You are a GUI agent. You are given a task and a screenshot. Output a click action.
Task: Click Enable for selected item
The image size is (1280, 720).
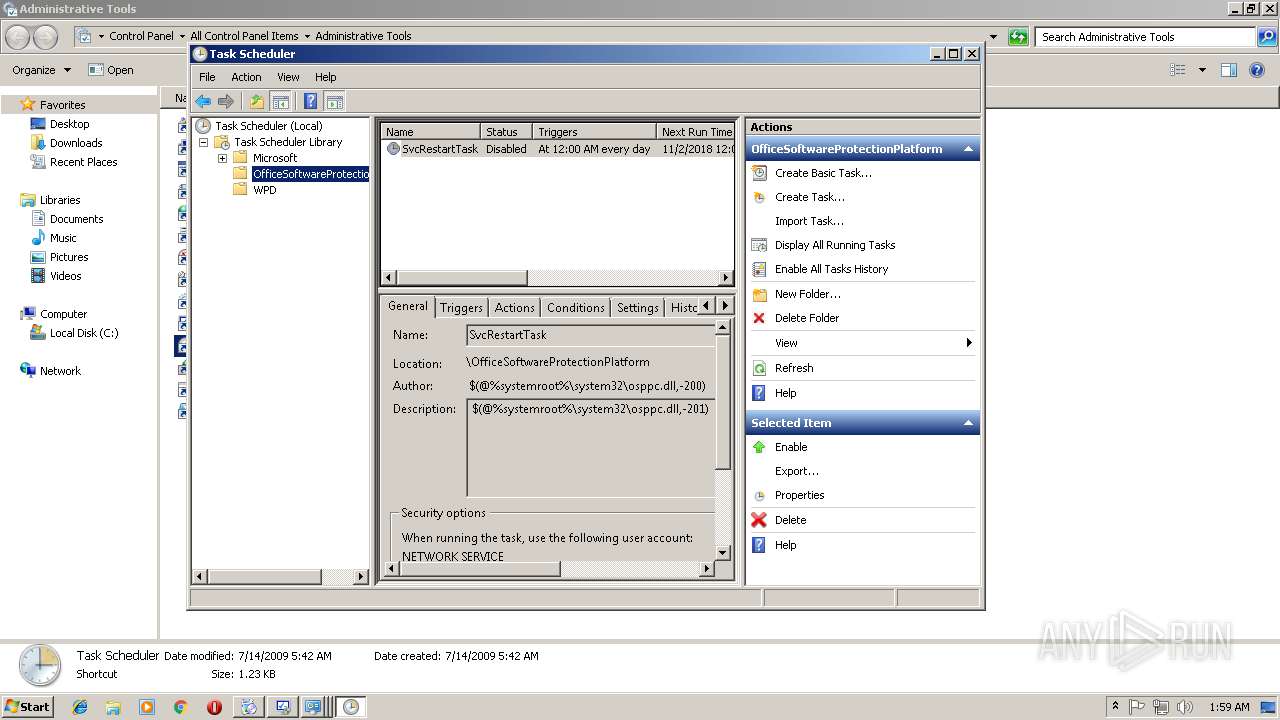click(791, 447)
